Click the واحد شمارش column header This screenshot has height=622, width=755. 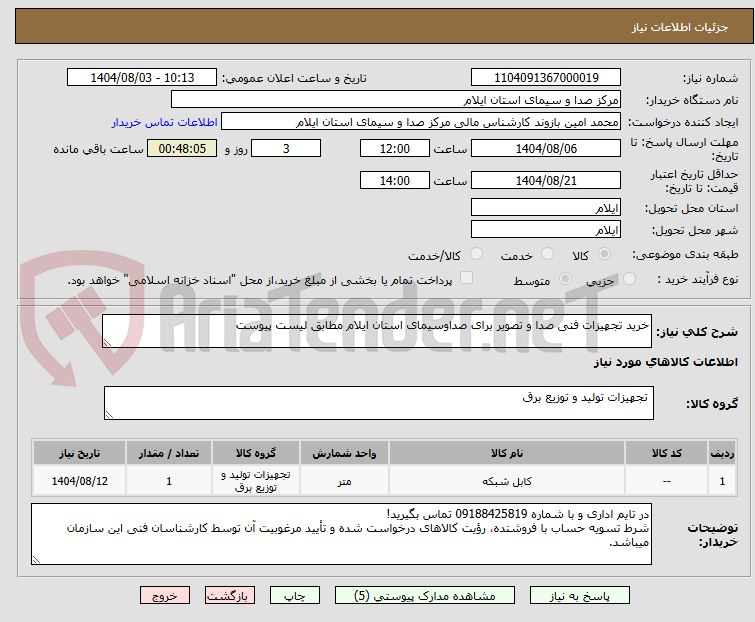click(344, 453)
